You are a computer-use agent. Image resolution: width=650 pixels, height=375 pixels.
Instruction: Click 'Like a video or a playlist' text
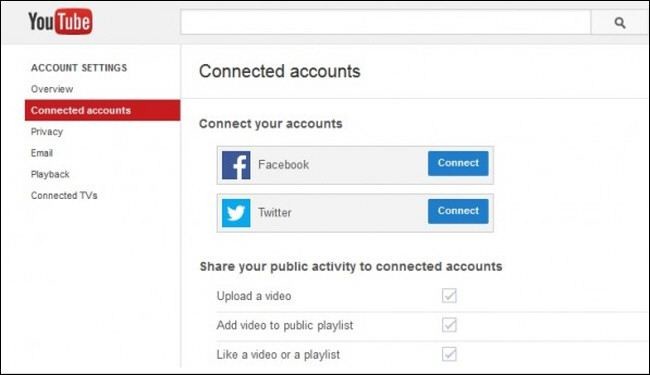click(278, 355)
